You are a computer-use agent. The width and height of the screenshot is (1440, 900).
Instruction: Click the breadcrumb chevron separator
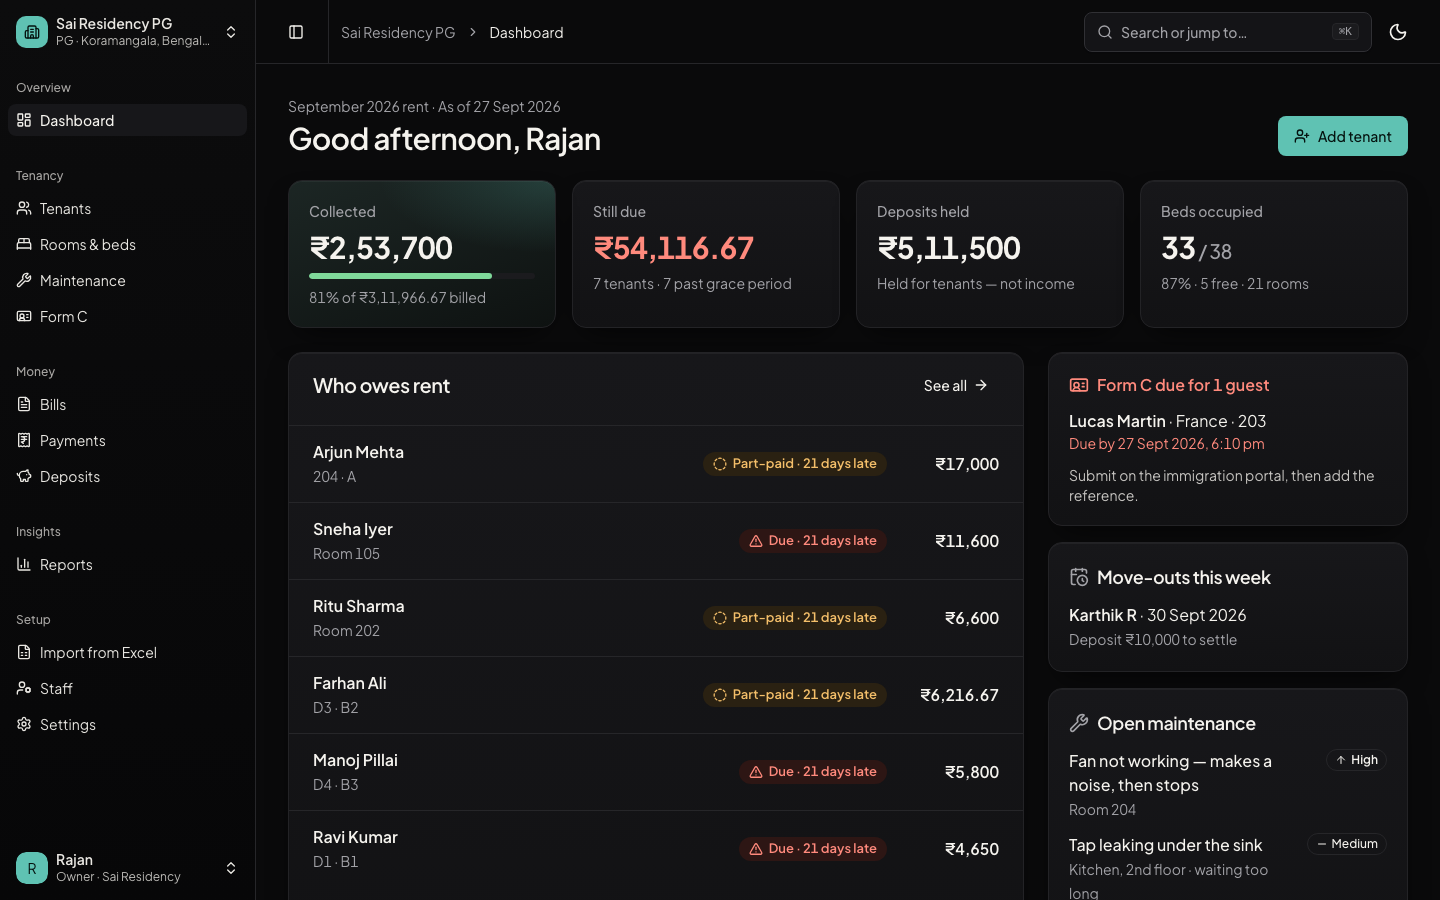pos(473,32)
